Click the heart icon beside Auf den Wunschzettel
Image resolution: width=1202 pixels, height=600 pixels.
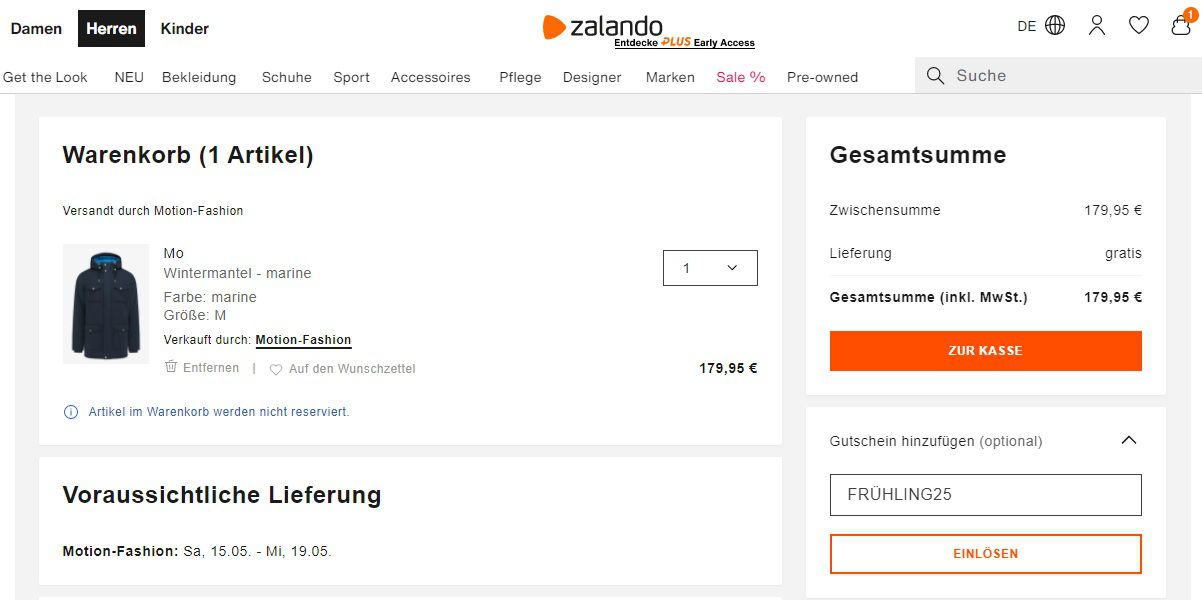[275, 369]
